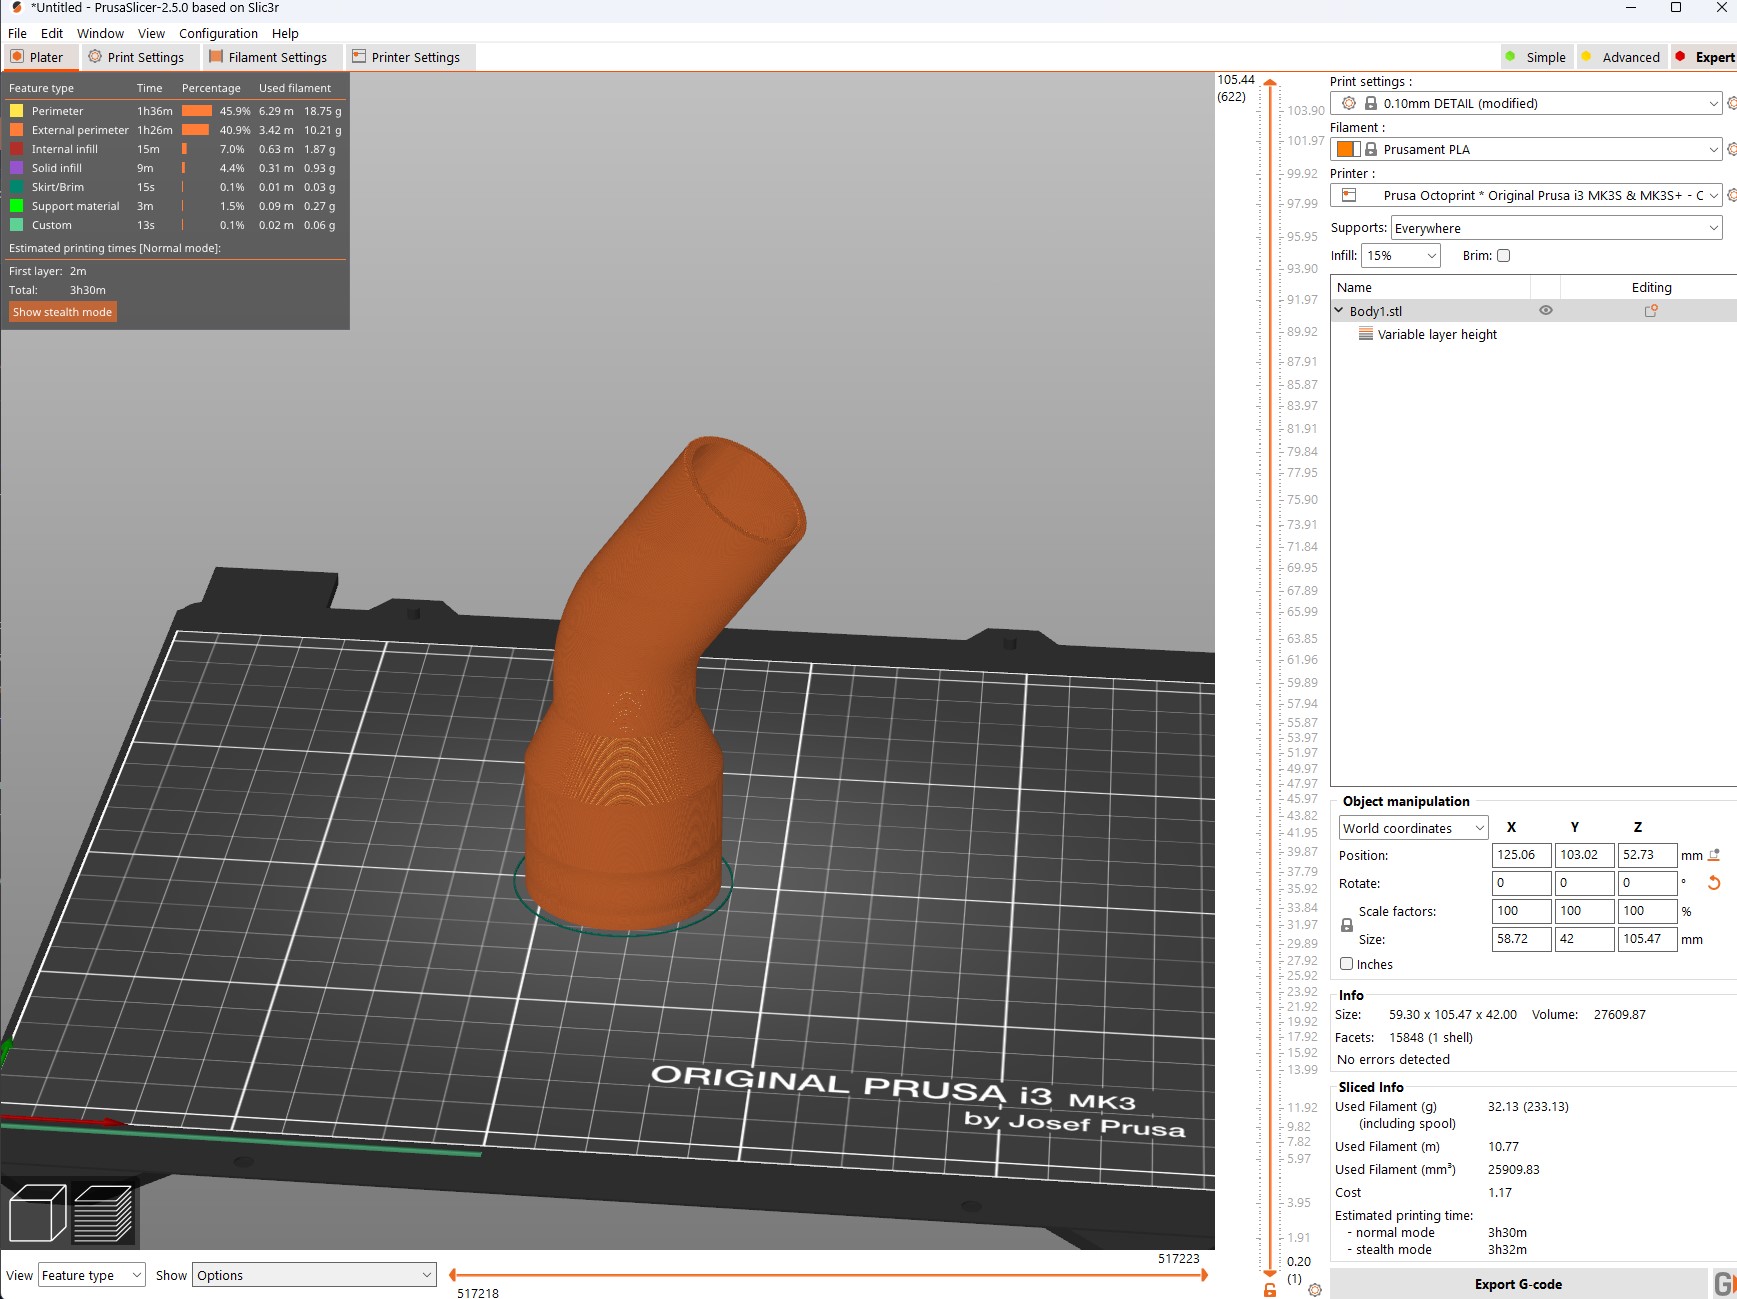Click the Rotate Z input field

[1647, 883]
